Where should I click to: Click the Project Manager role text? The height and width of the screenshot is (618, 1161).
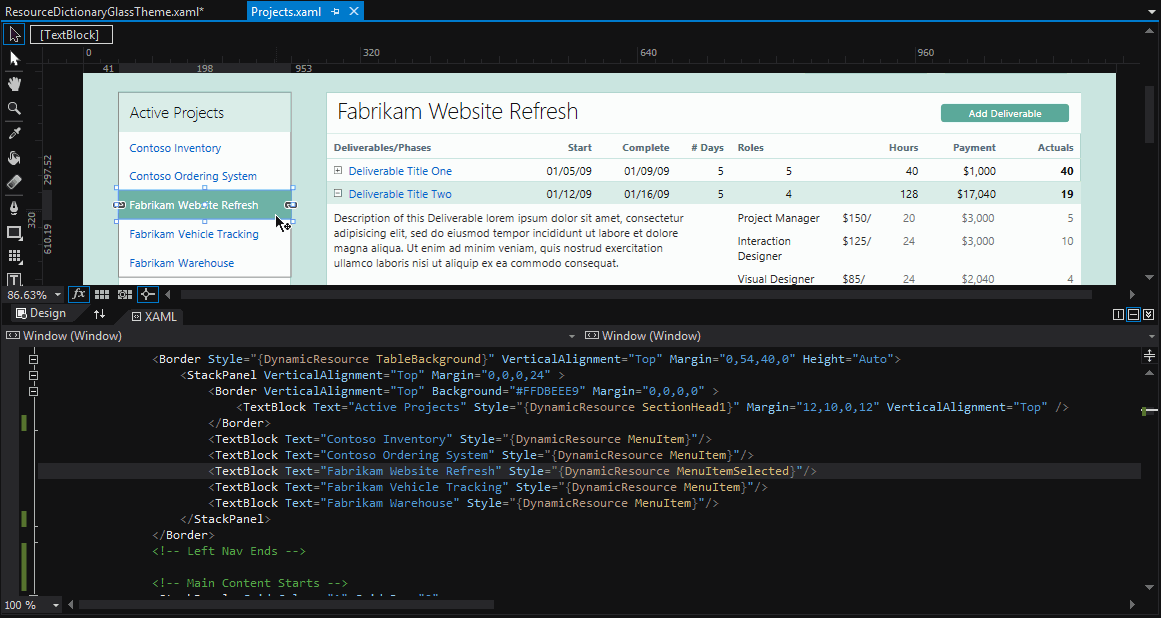coord(778,218)
